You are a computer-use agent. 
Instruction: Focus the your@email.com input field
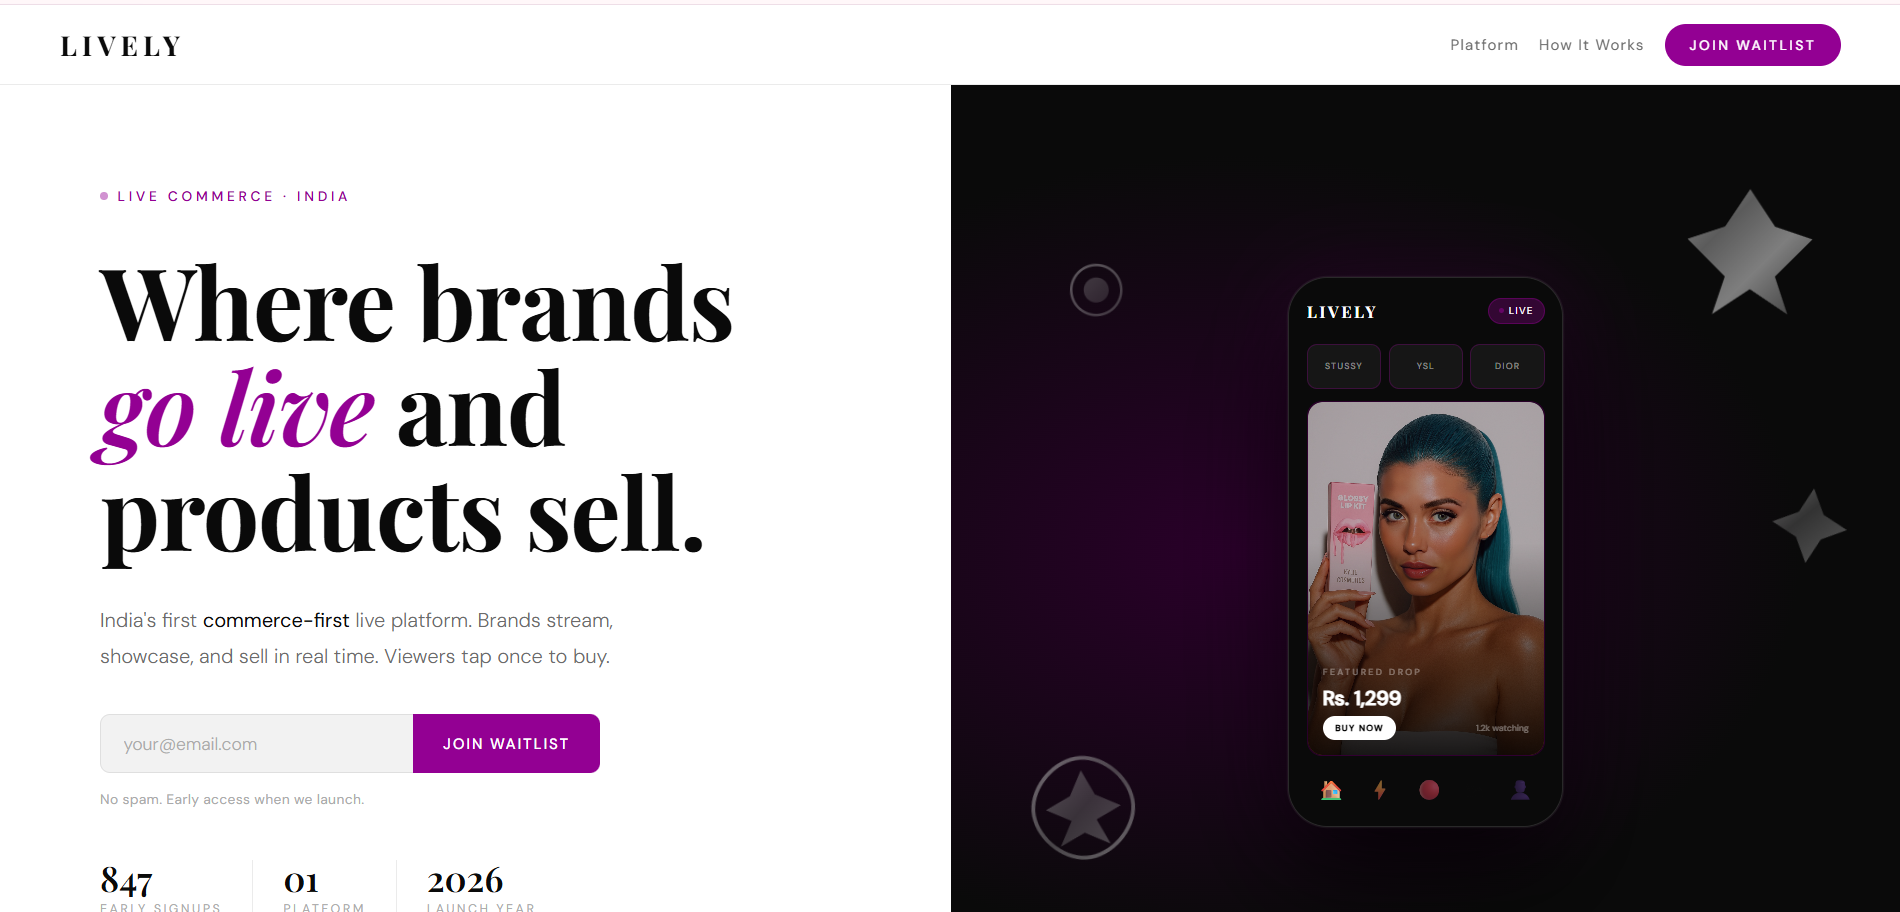pyautogui.click(x=256, y=743)
